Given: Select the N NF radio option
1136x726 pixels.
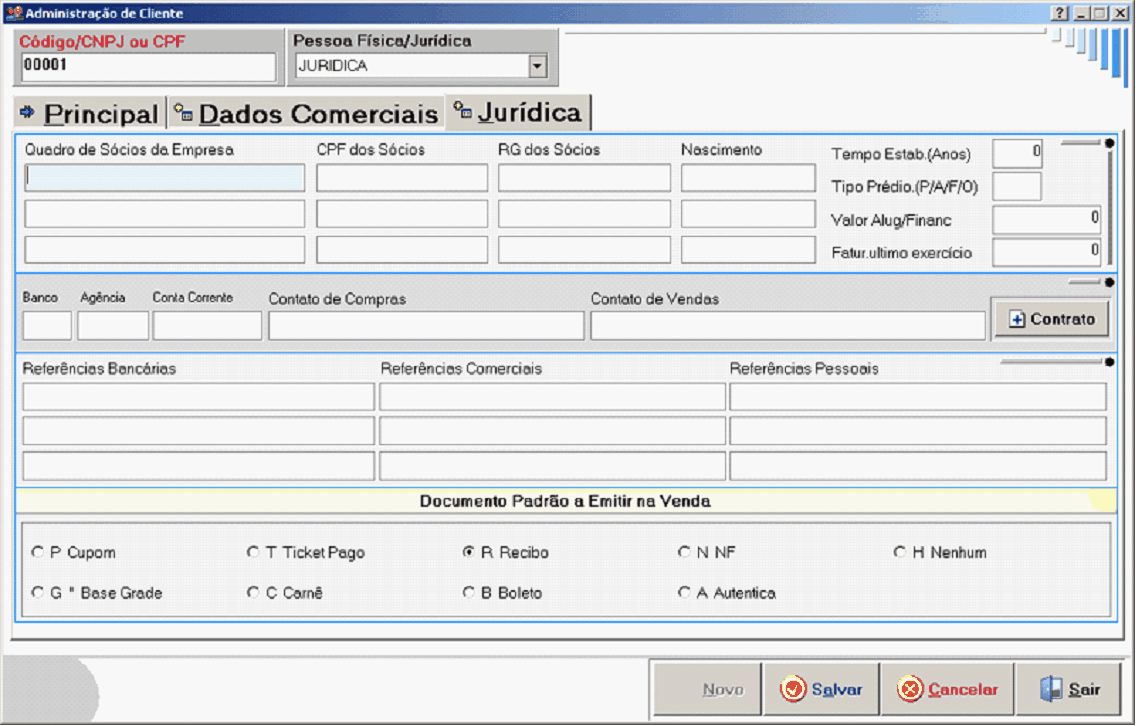Looking at the screenshot, I should tap(684, 552).
